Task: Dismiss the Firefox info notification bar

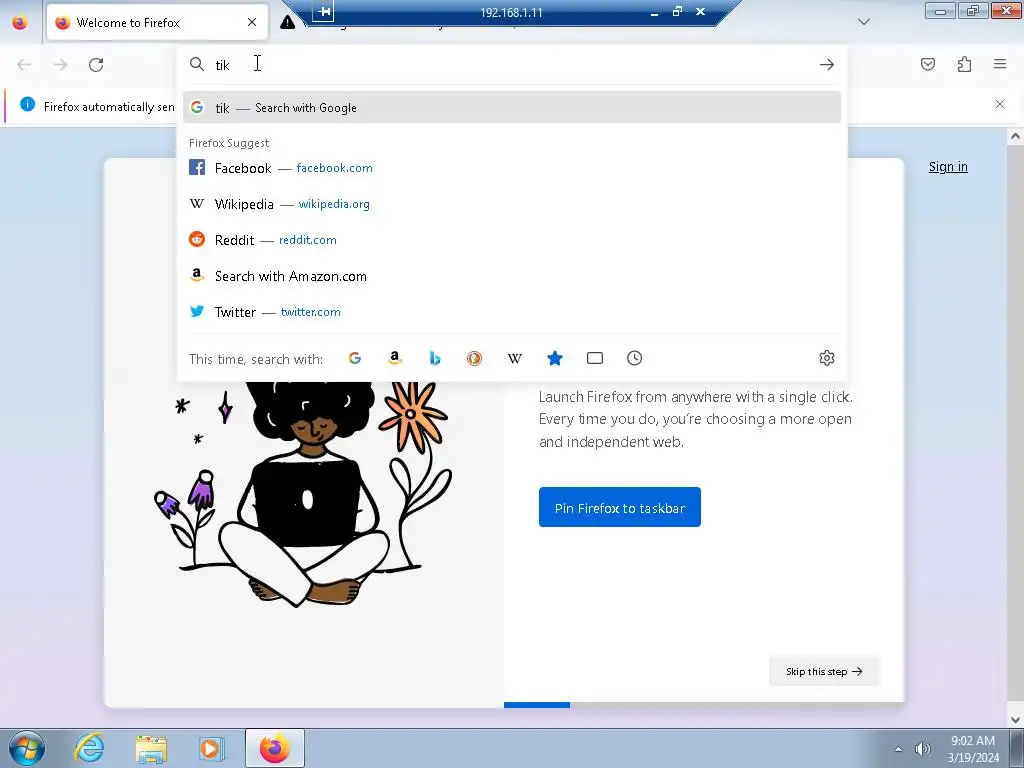Action: 1000,104
